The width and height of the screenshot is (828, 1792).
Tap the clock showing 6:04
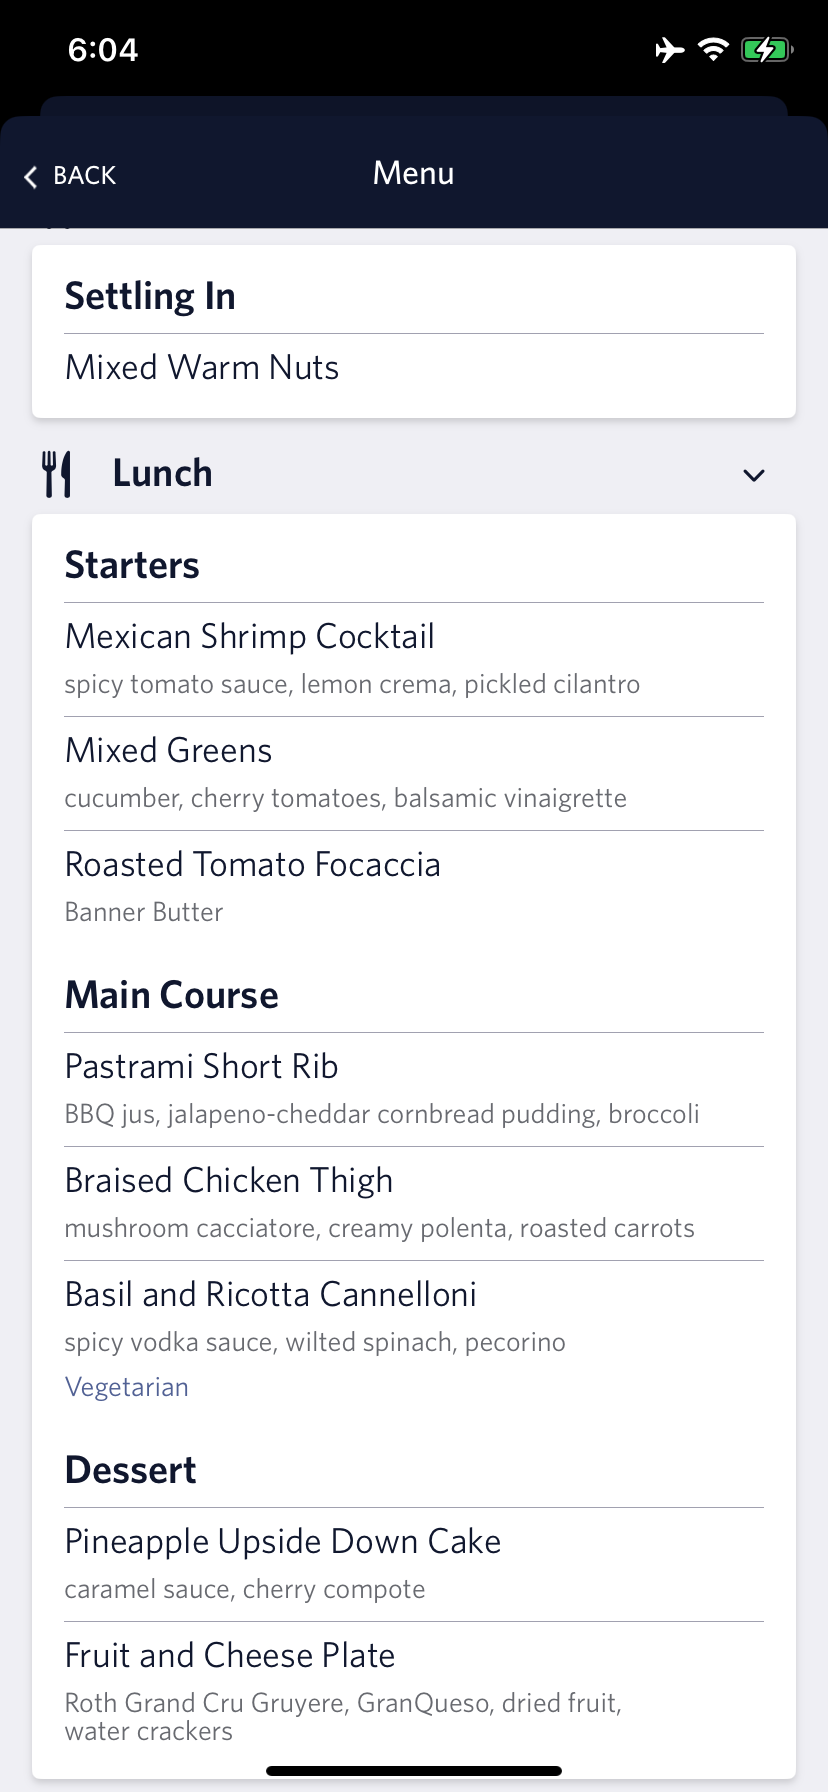click(x=101, y=49)
